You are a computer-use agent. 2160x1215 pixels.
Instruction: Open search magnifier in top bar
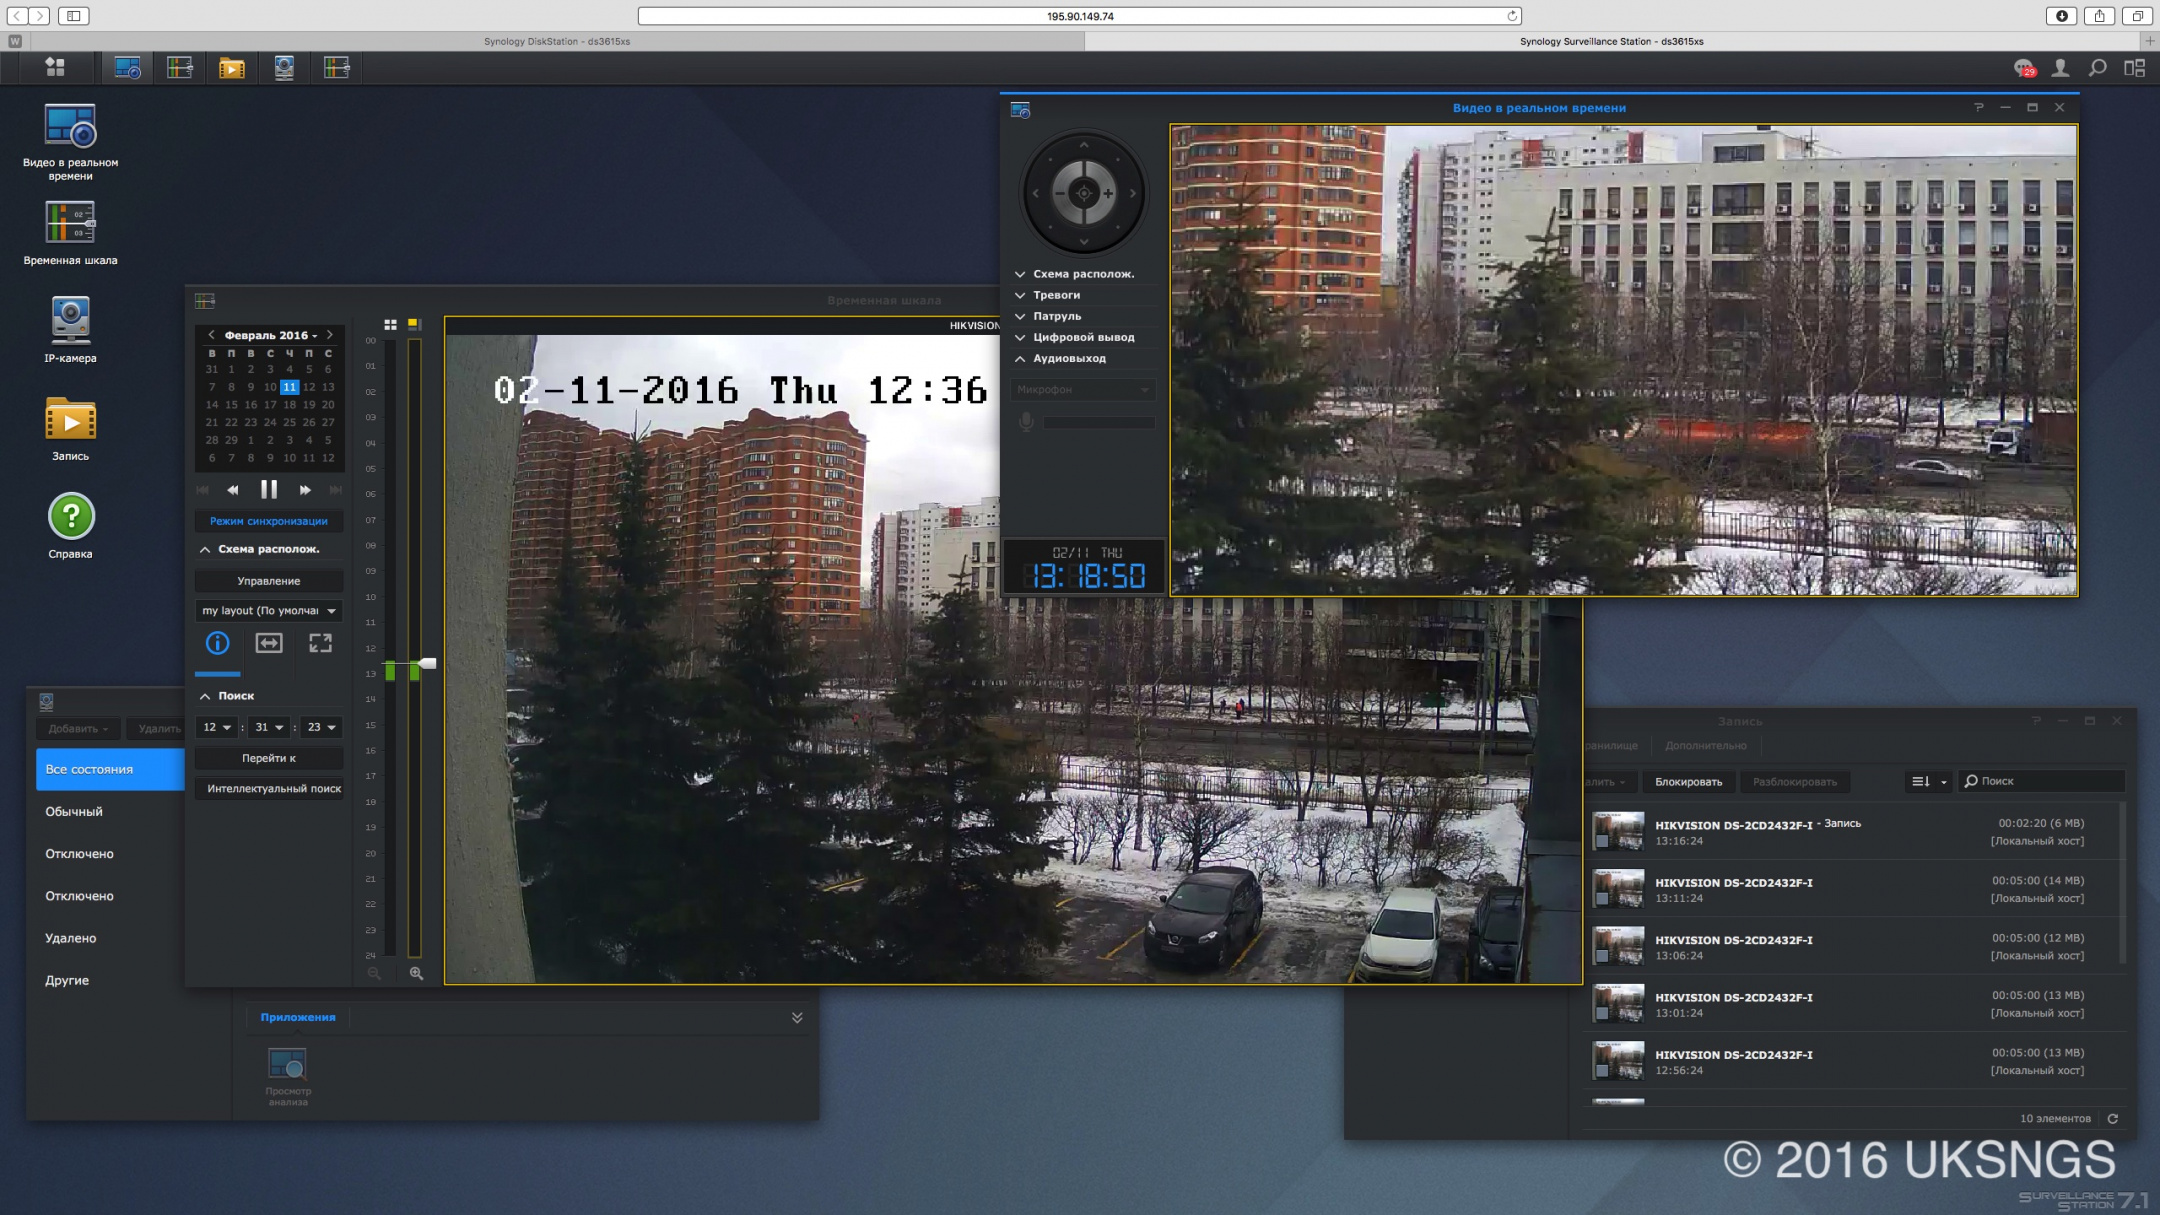pos(2098,68)
